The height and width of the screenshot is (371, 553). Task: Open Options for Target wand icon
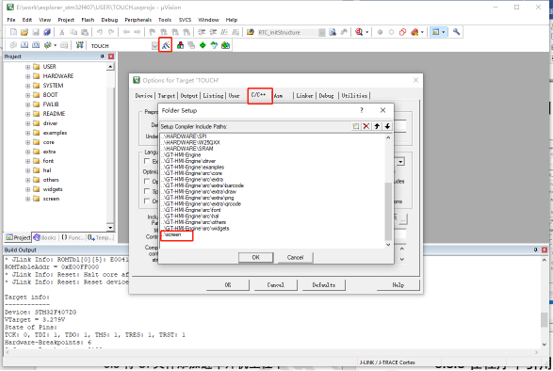pos(165,45)
